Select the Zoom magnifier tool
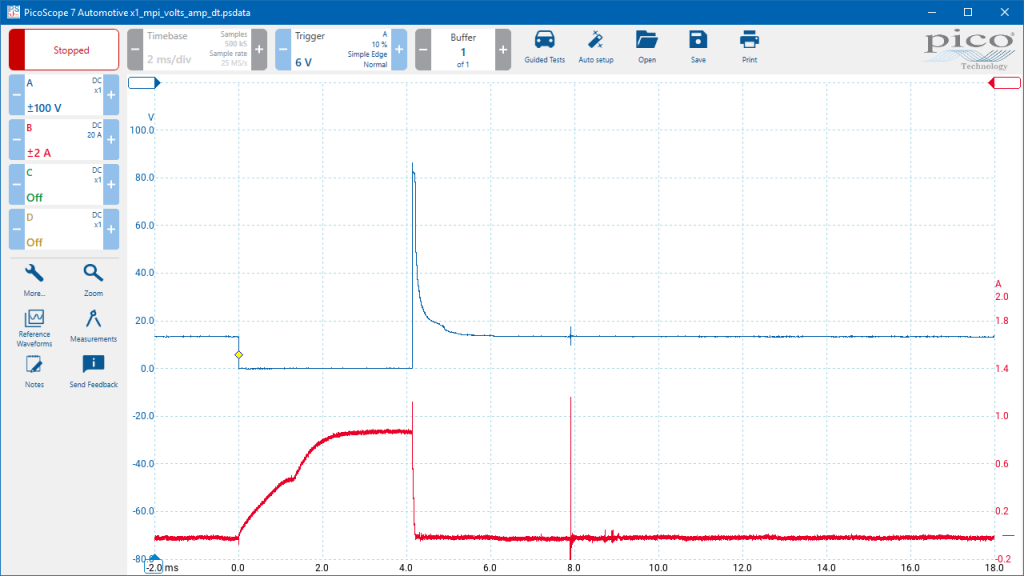This screenshot has height=576, width=1024. pyautogui.click(x=93, y=280)
